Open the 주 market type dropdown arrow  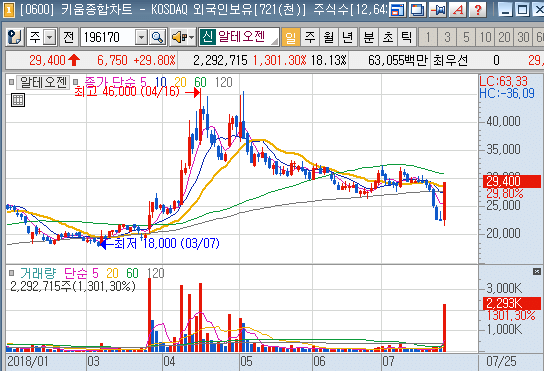[x=50, y=37]
